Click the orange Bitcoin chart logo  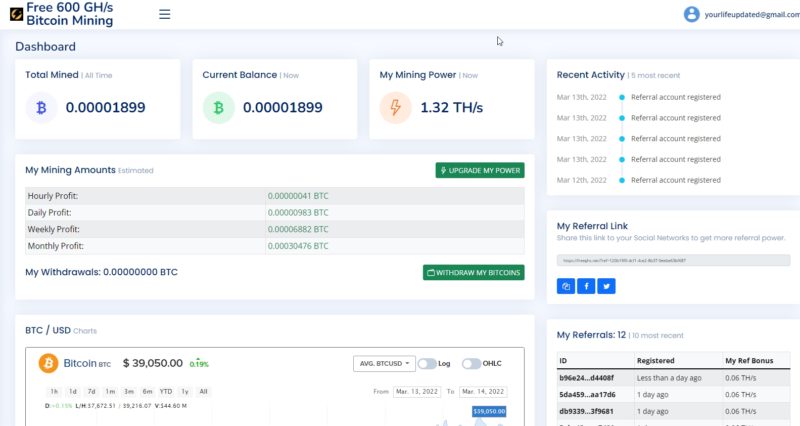pos(47,363)
